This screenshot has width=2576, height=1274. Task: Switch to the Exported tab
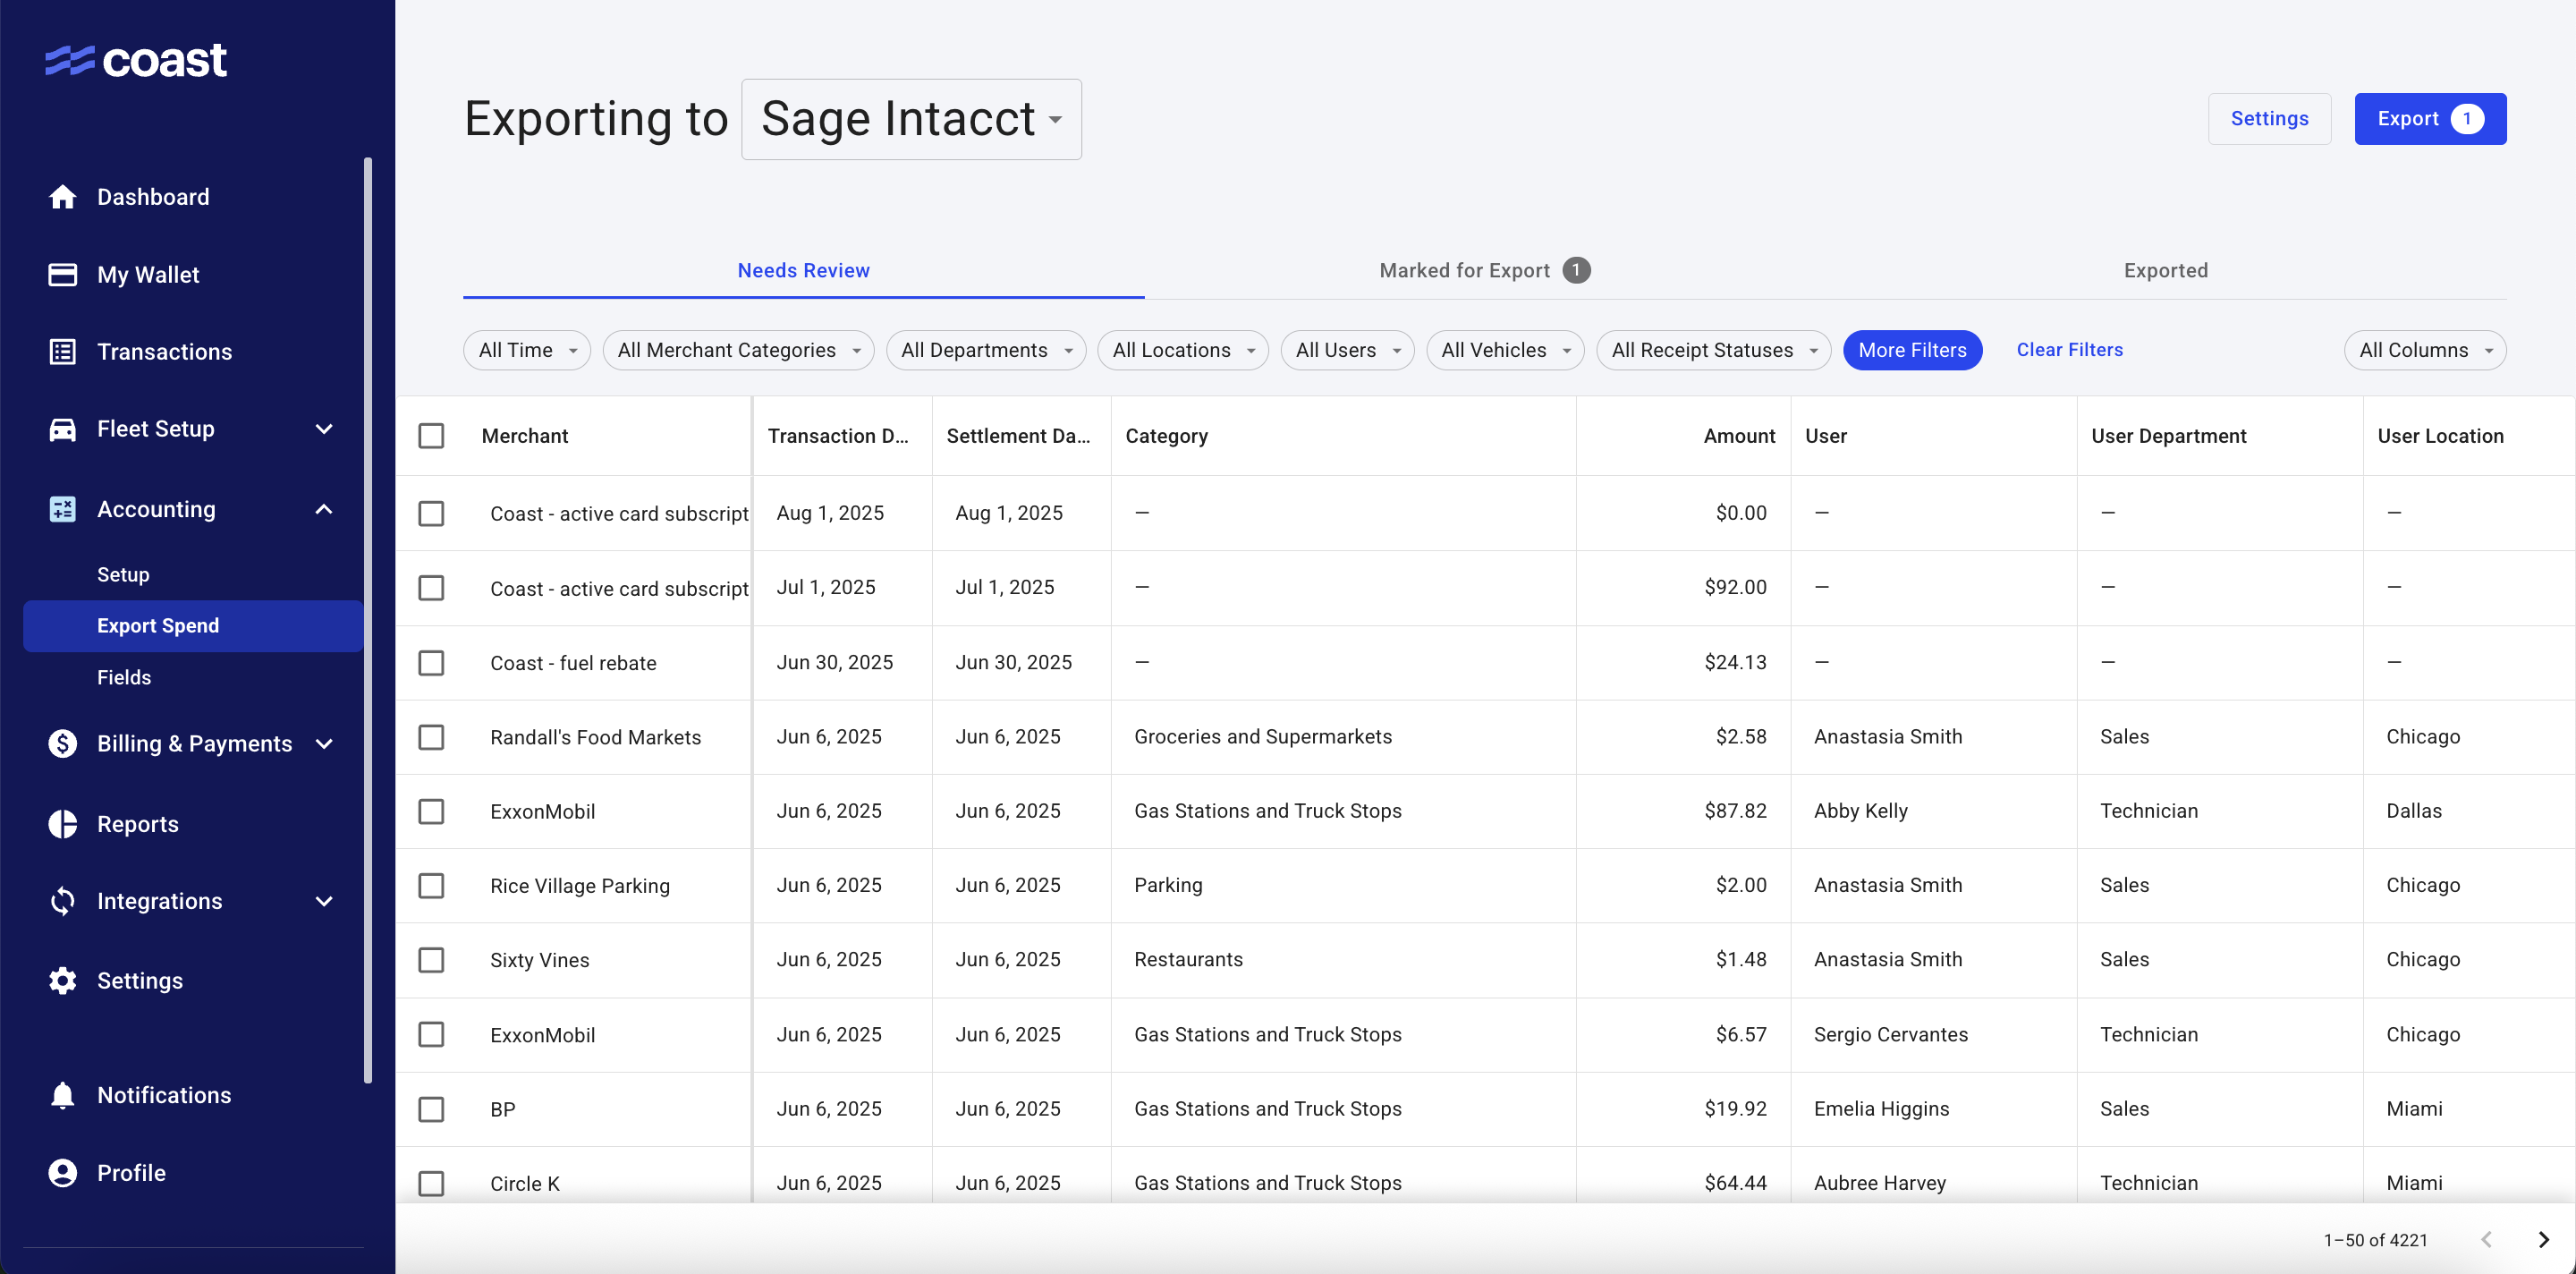[2165, 270]
